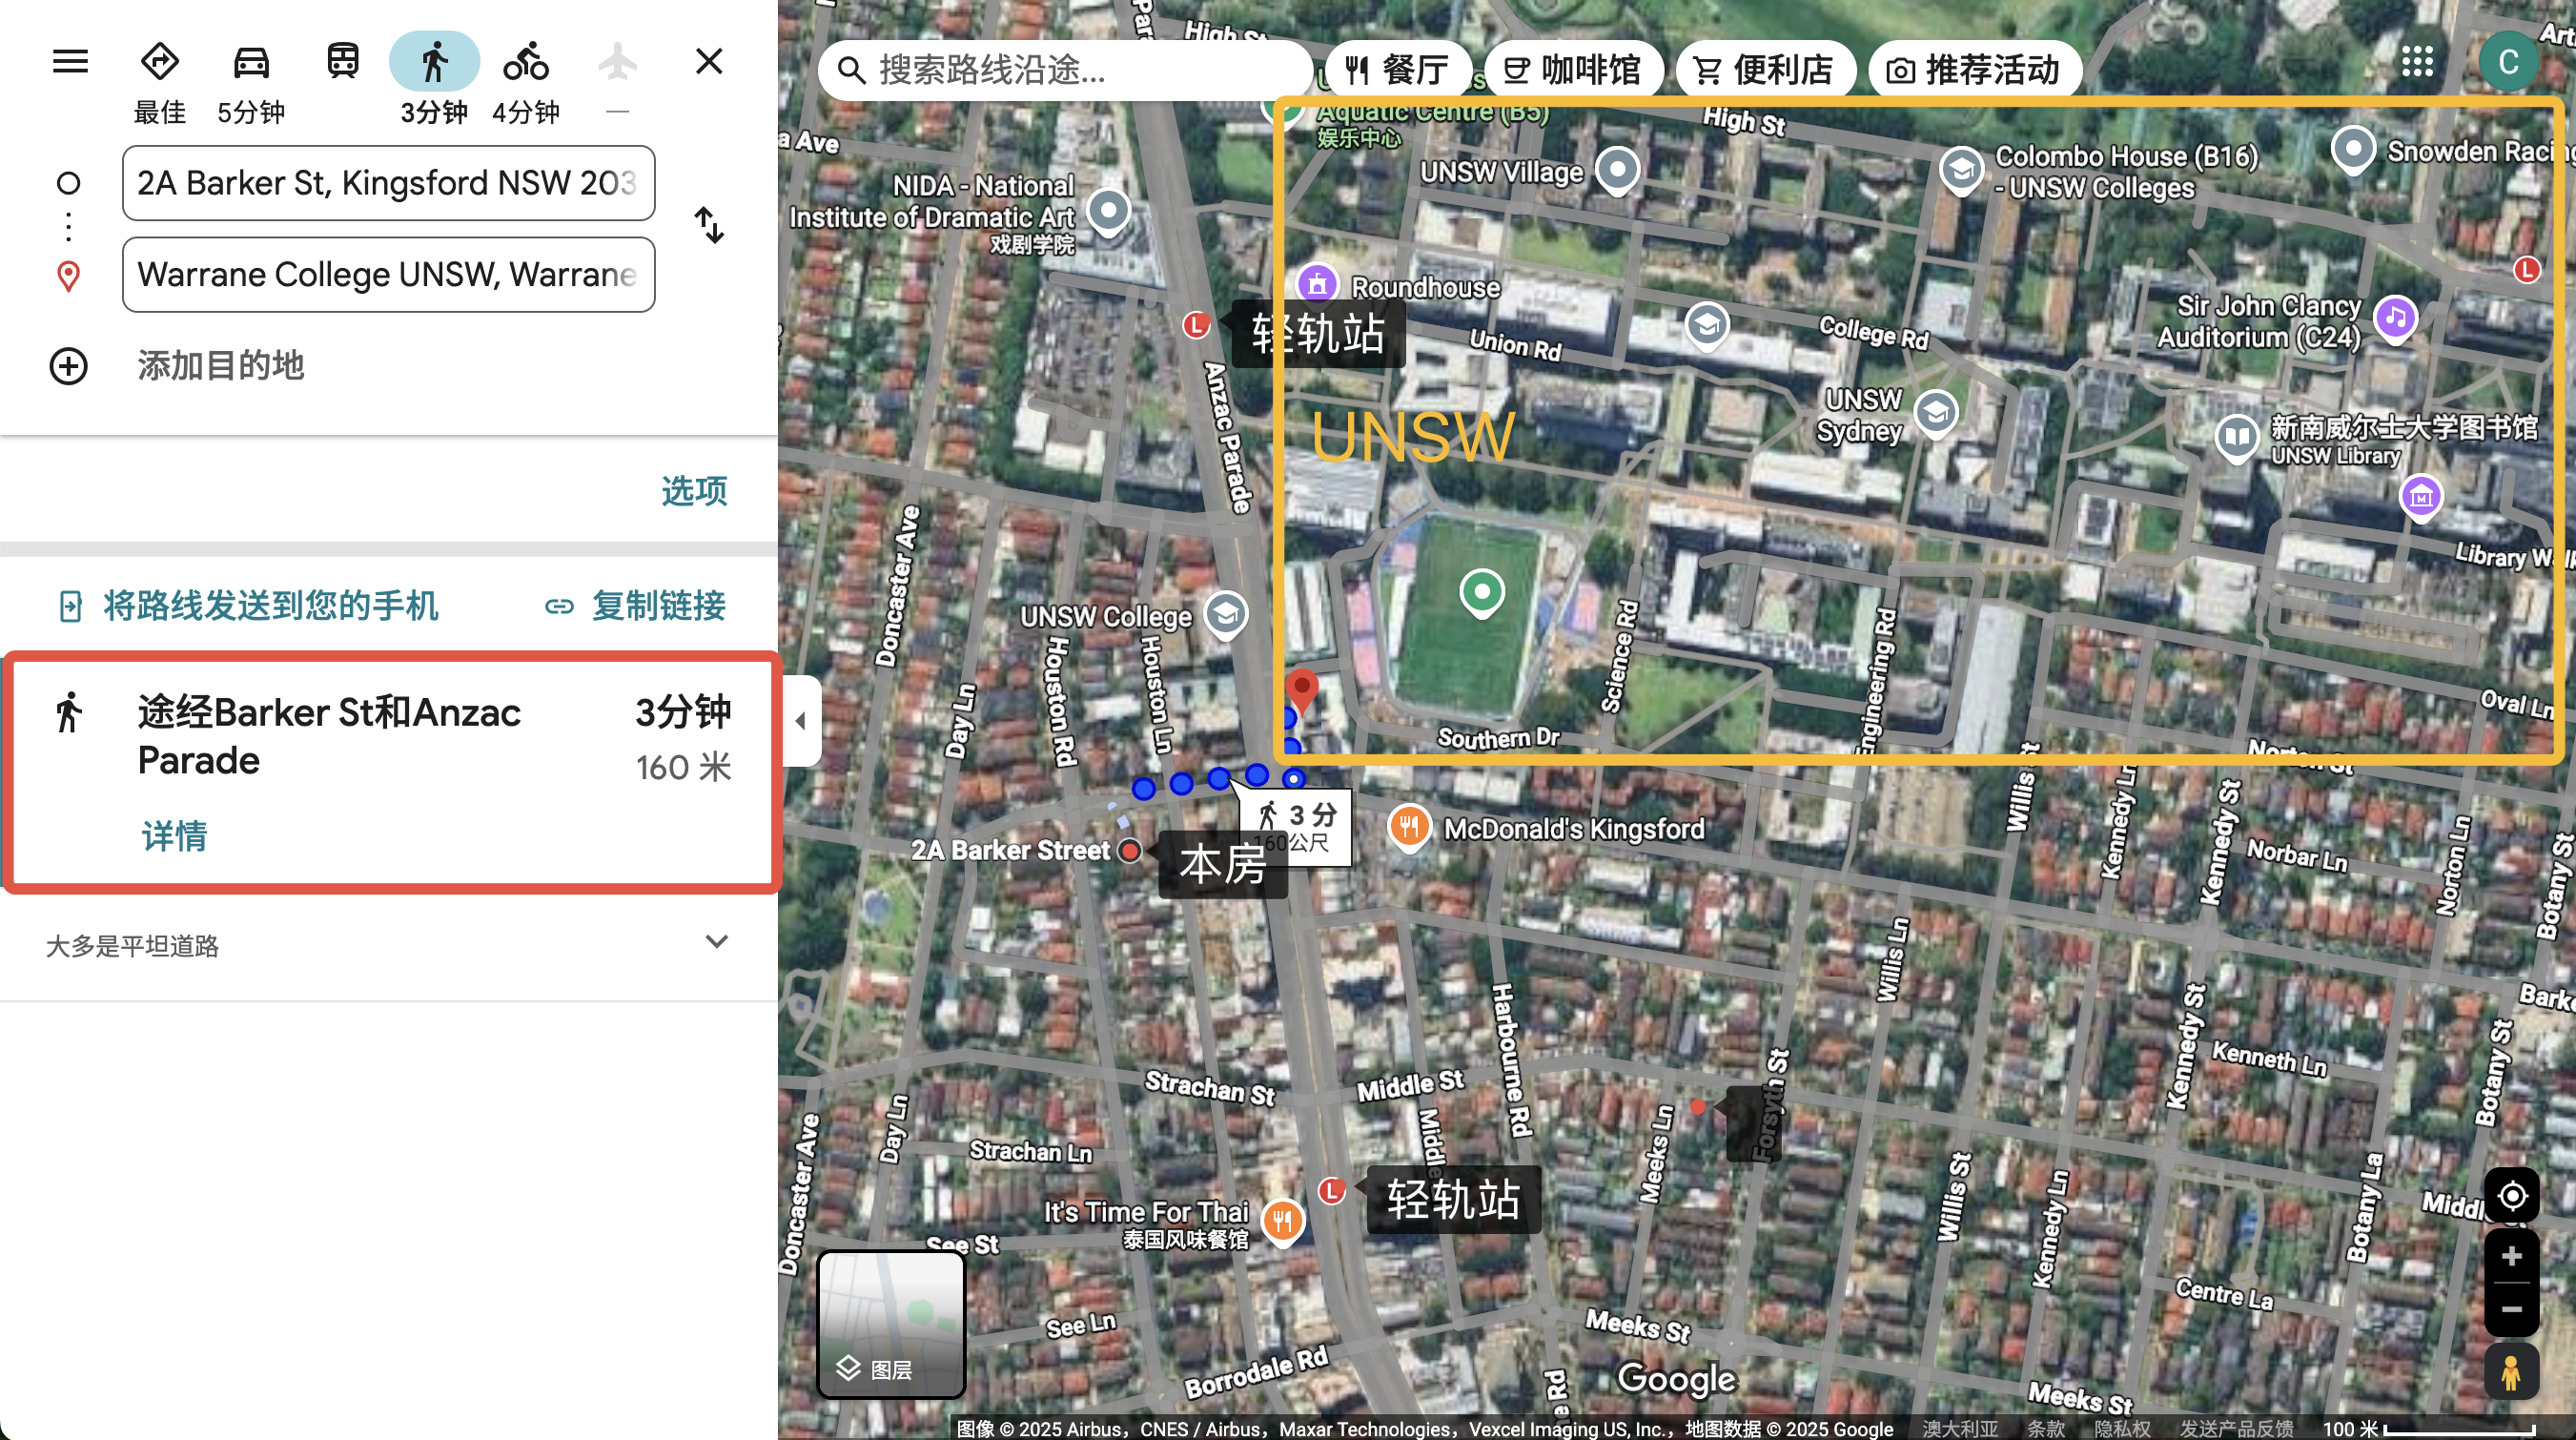Copy link 复制链接
The width and height of the screenshot is (2576, 1440).
tap(636, 606)
